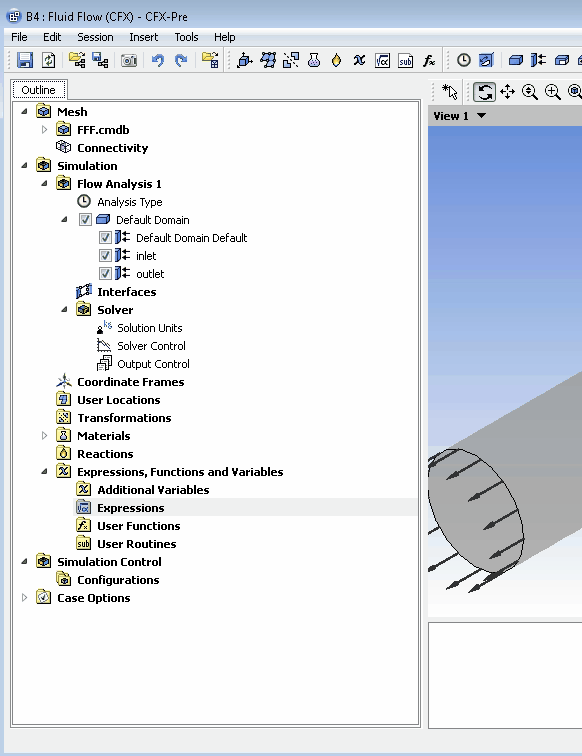Collapse the Flow Analysis 1 node
This screenshot has width=582, height=756.
(44, 184)
